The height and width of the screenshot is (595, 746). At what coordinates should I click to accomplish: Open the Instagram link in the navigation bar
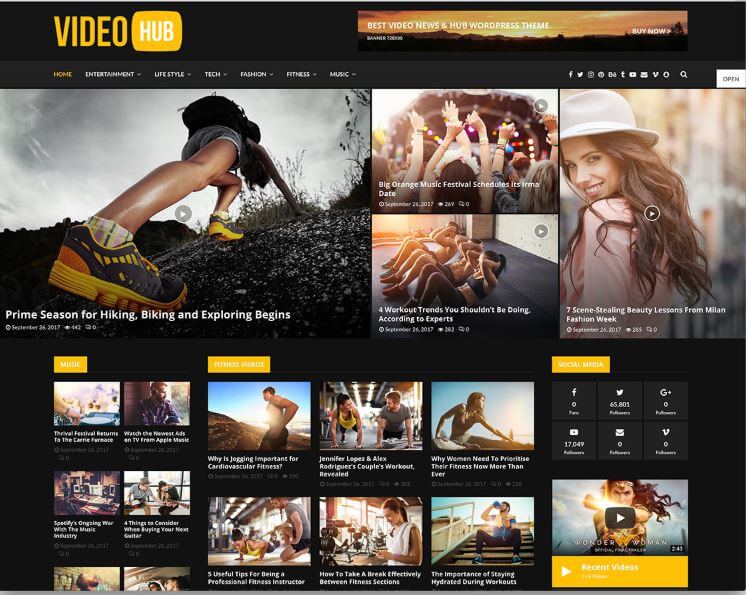pyautogui.click(x=590, y=75)
